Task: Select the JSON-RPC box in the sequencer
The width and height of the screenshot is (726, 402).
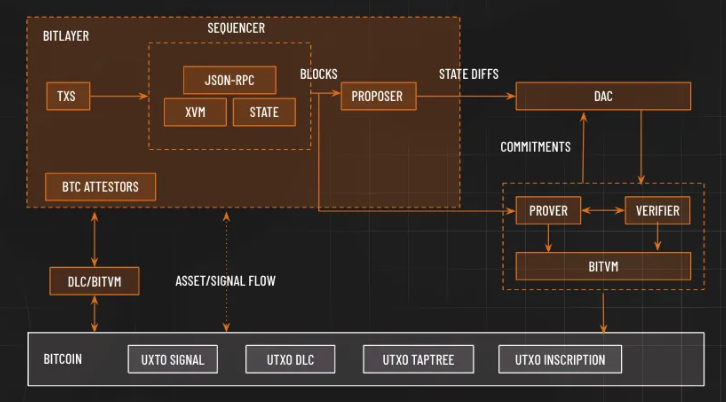Action: coord(229,80)
